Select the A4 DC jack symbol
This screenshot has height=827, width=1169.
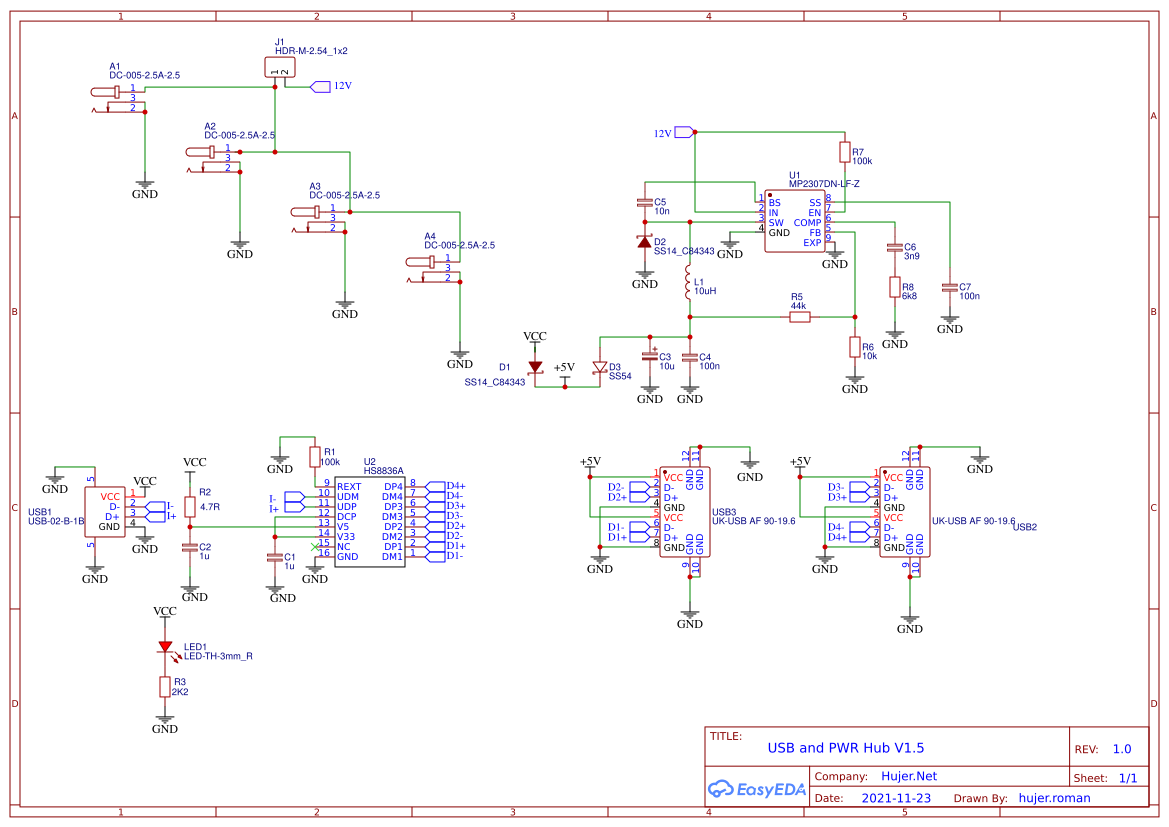click(433, 270)
